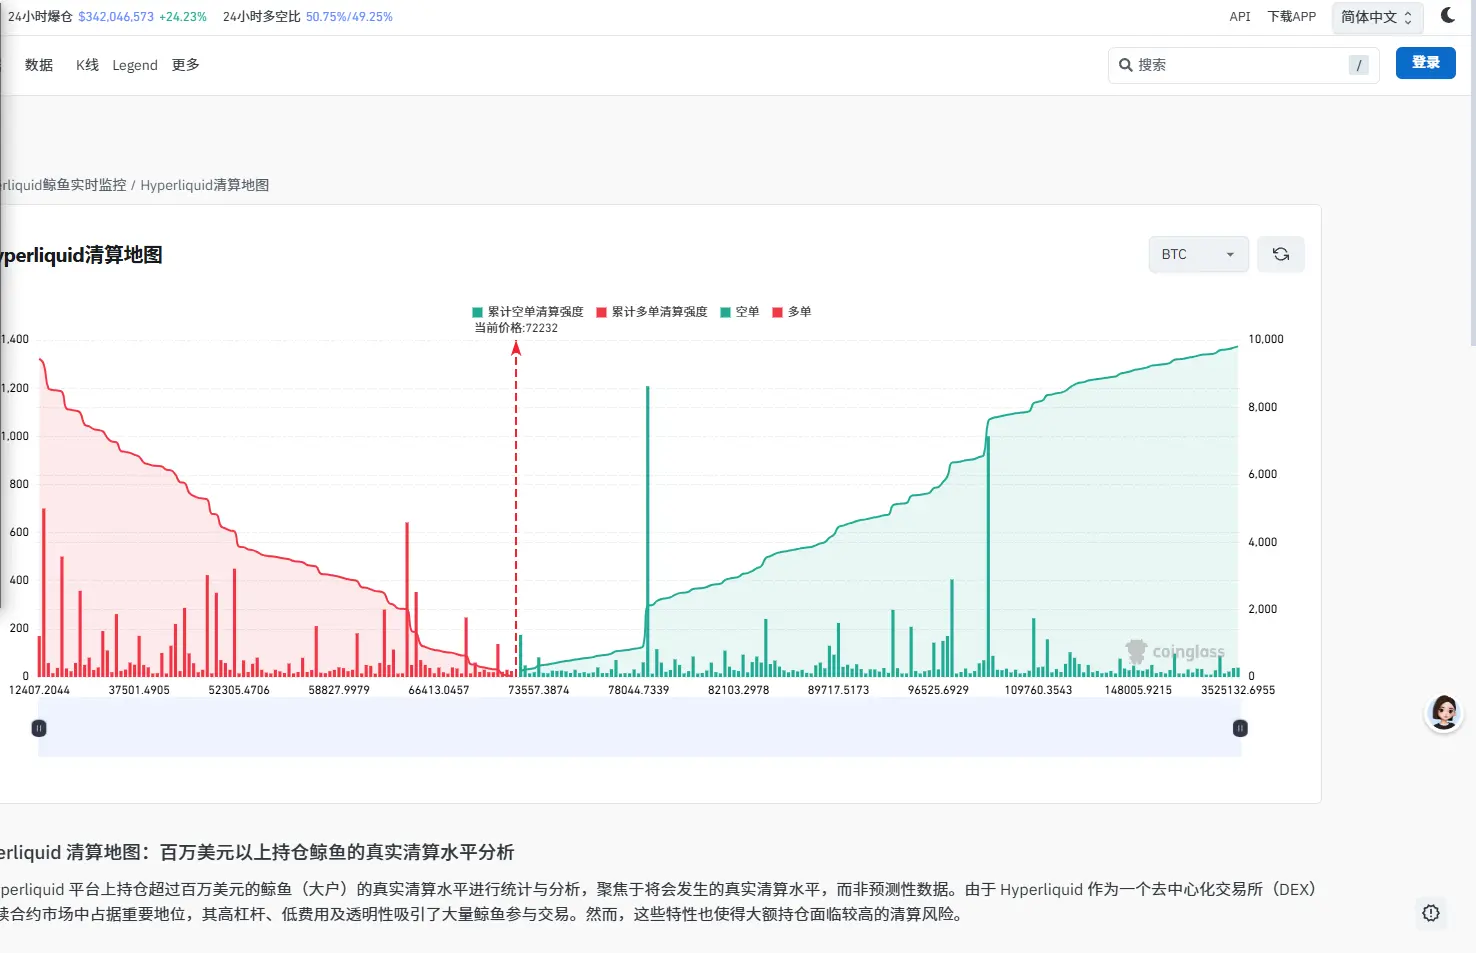The width and height of the screenshot is (1476, 953).
Task: Click the 下载APP link
Action: pos(1292,17)
